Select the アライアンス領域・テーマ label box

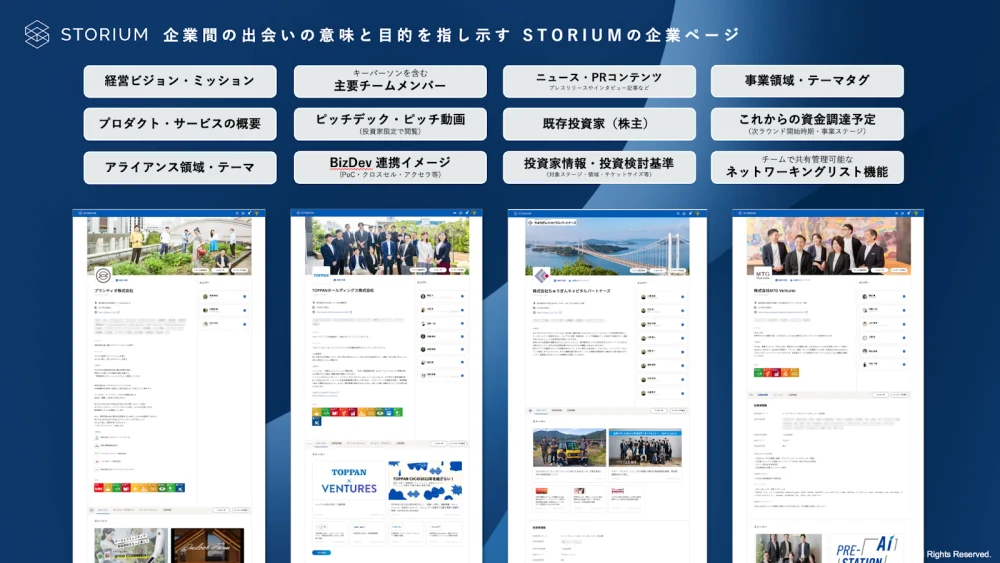tap(180, 167)
